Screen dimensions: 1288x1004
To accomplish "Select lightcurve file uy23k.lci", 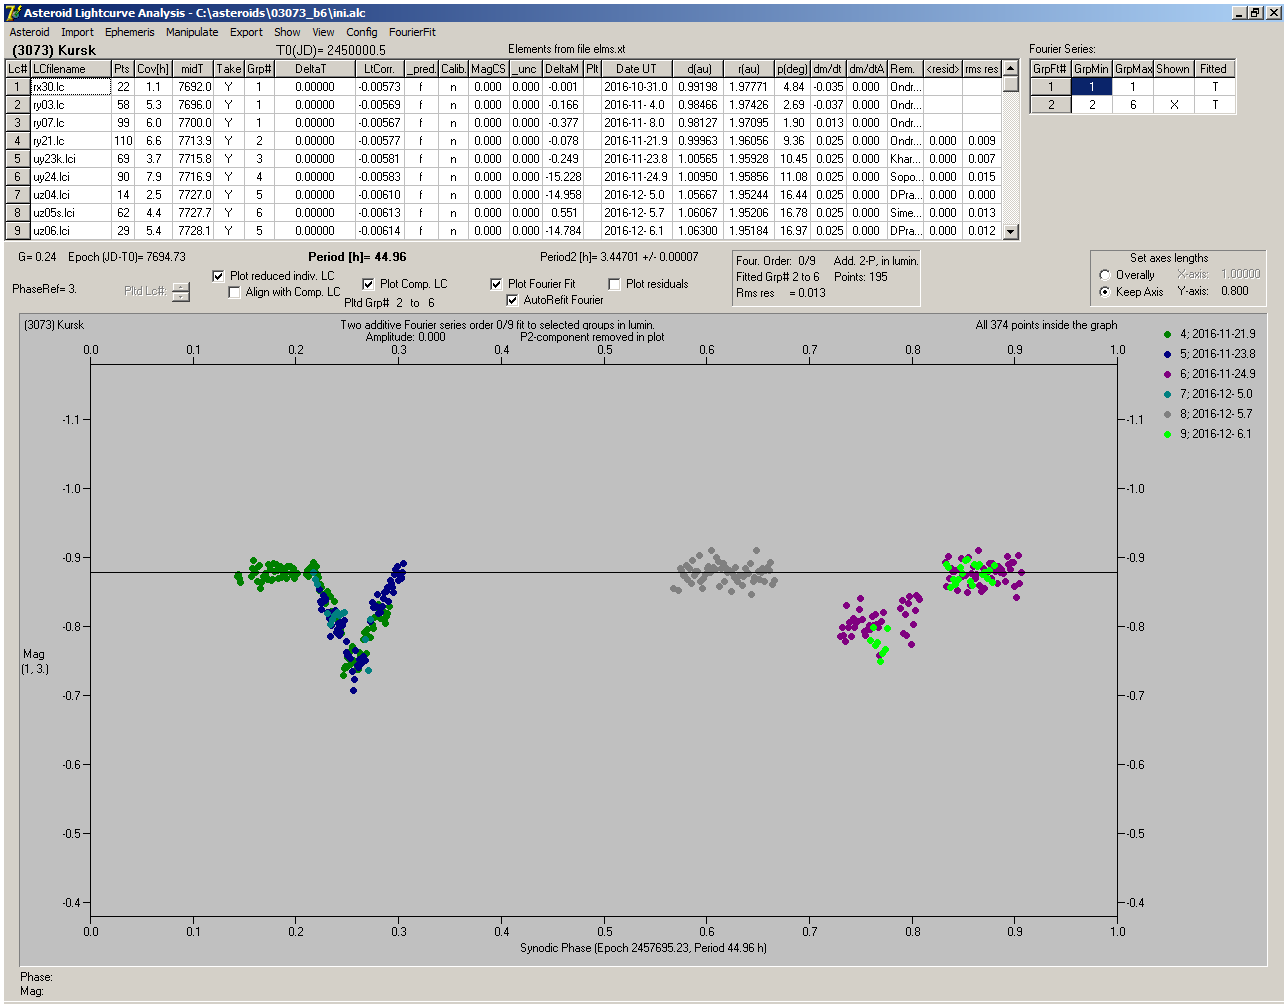I will pyautogui.click(x=70, y=159).
